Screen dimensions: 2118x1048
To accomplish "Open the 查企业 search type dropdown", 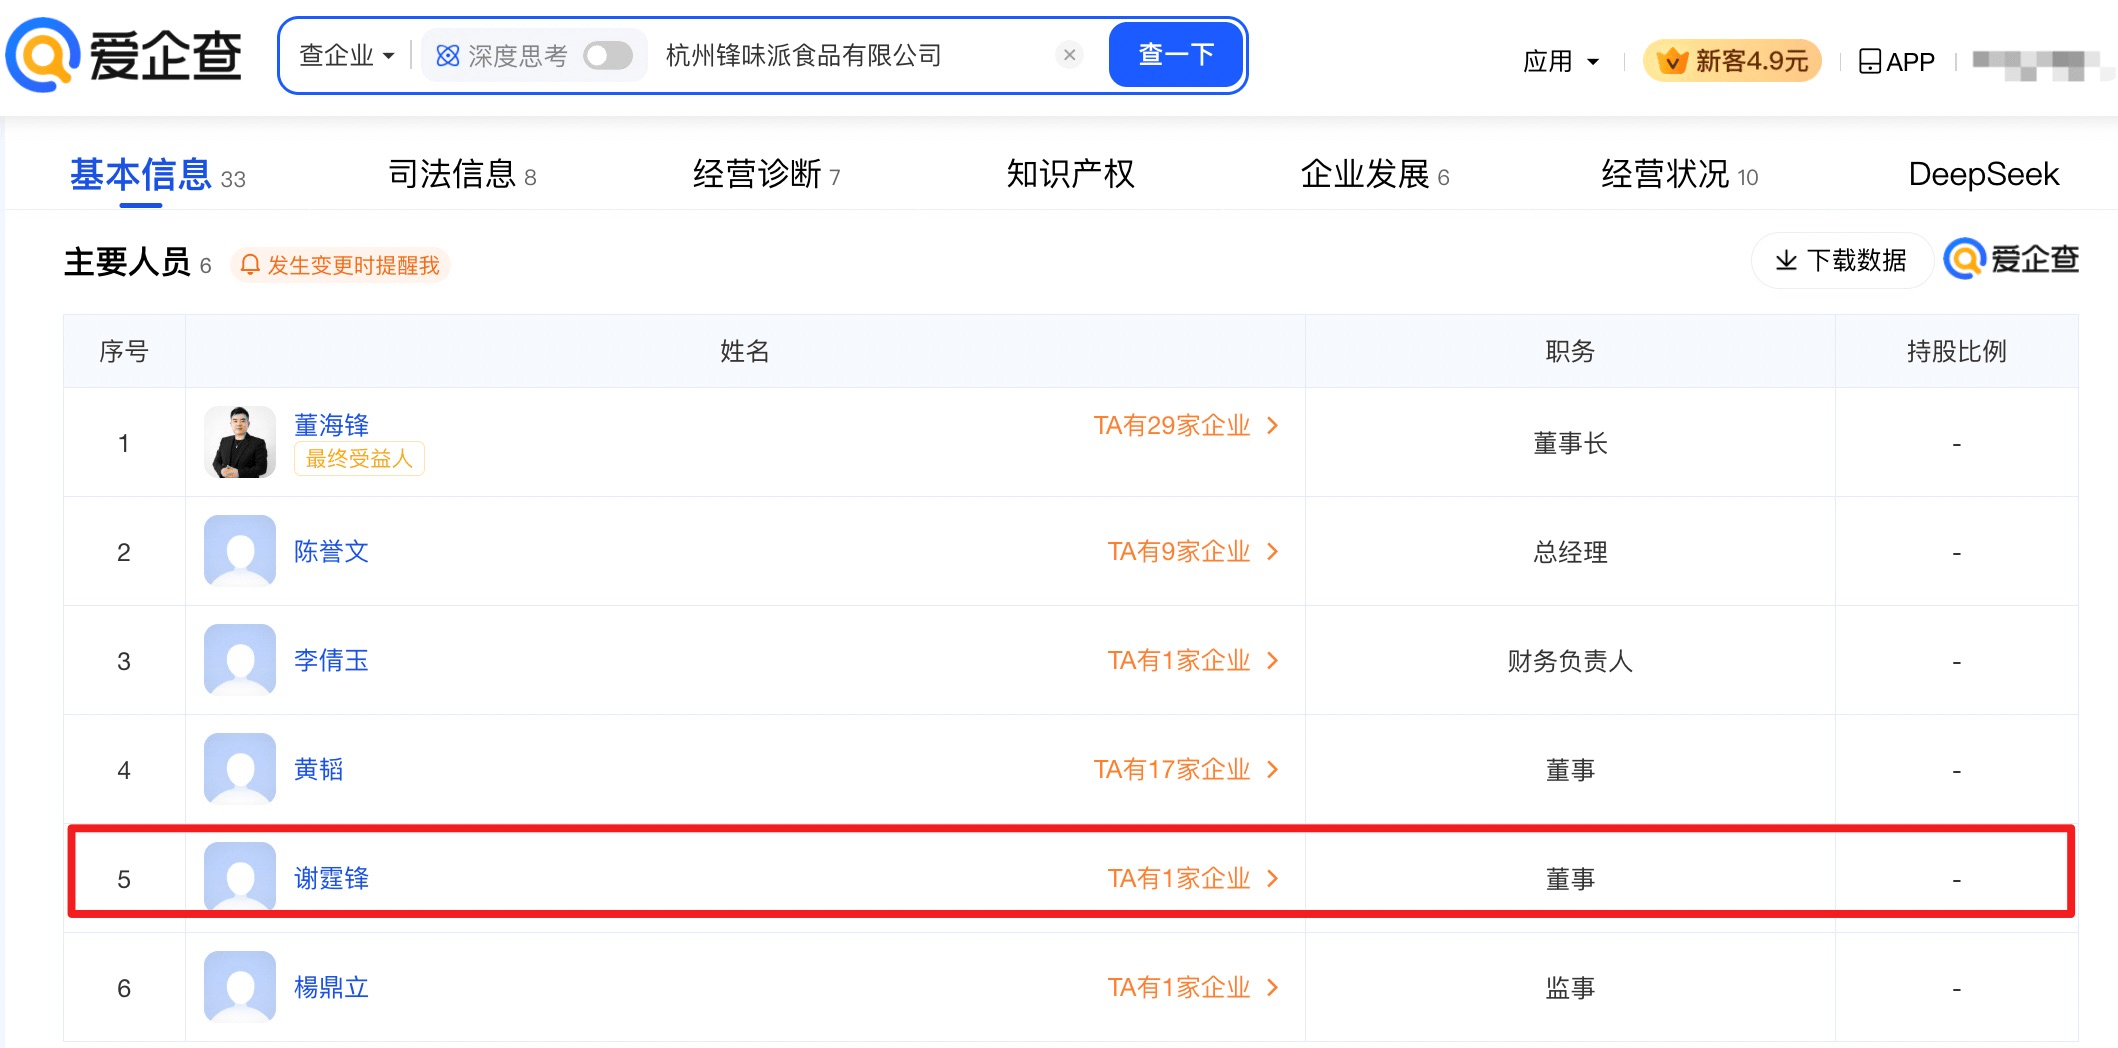I will coord(347,55).
